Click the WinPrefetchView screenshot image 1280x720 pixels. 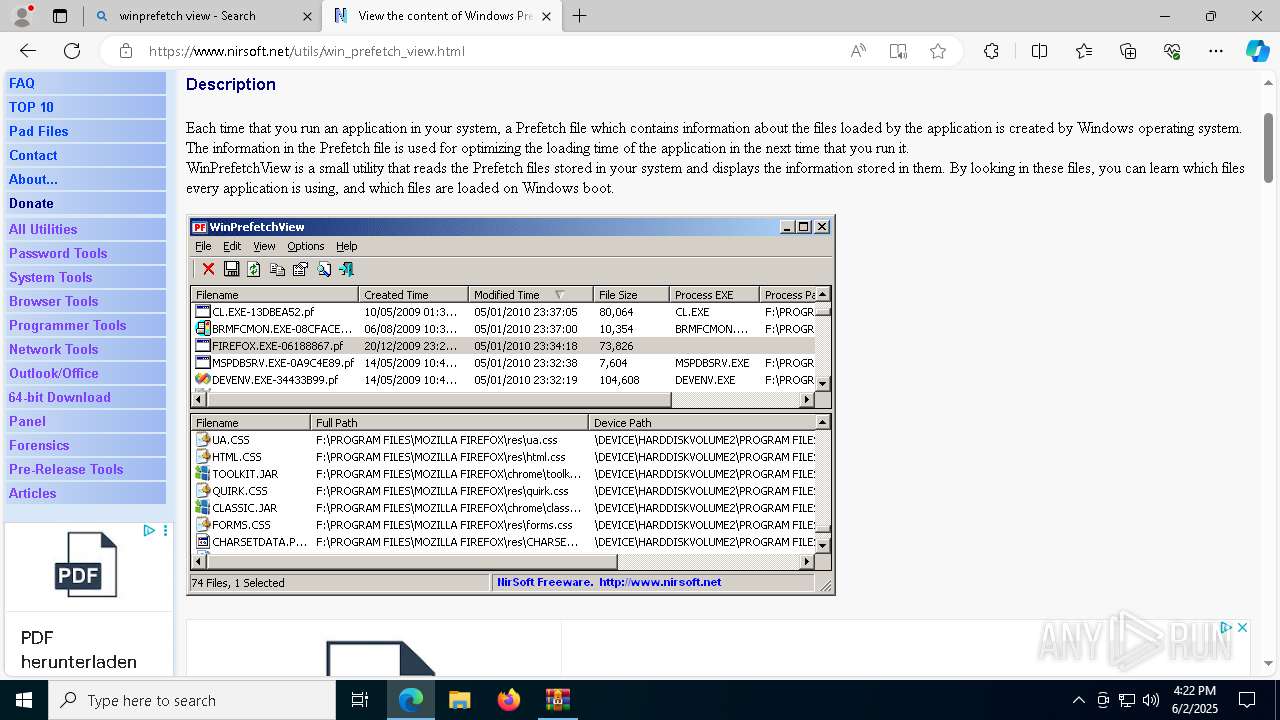(x=511, y=405)
